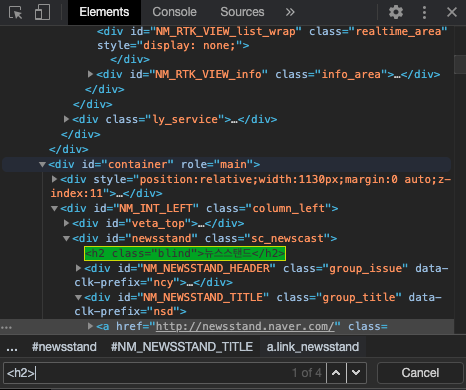Click the data-clk-prefix="nsd" attribute text
Image resolution: width=466 pixels, height=390 pixels.
coord(258,304)
